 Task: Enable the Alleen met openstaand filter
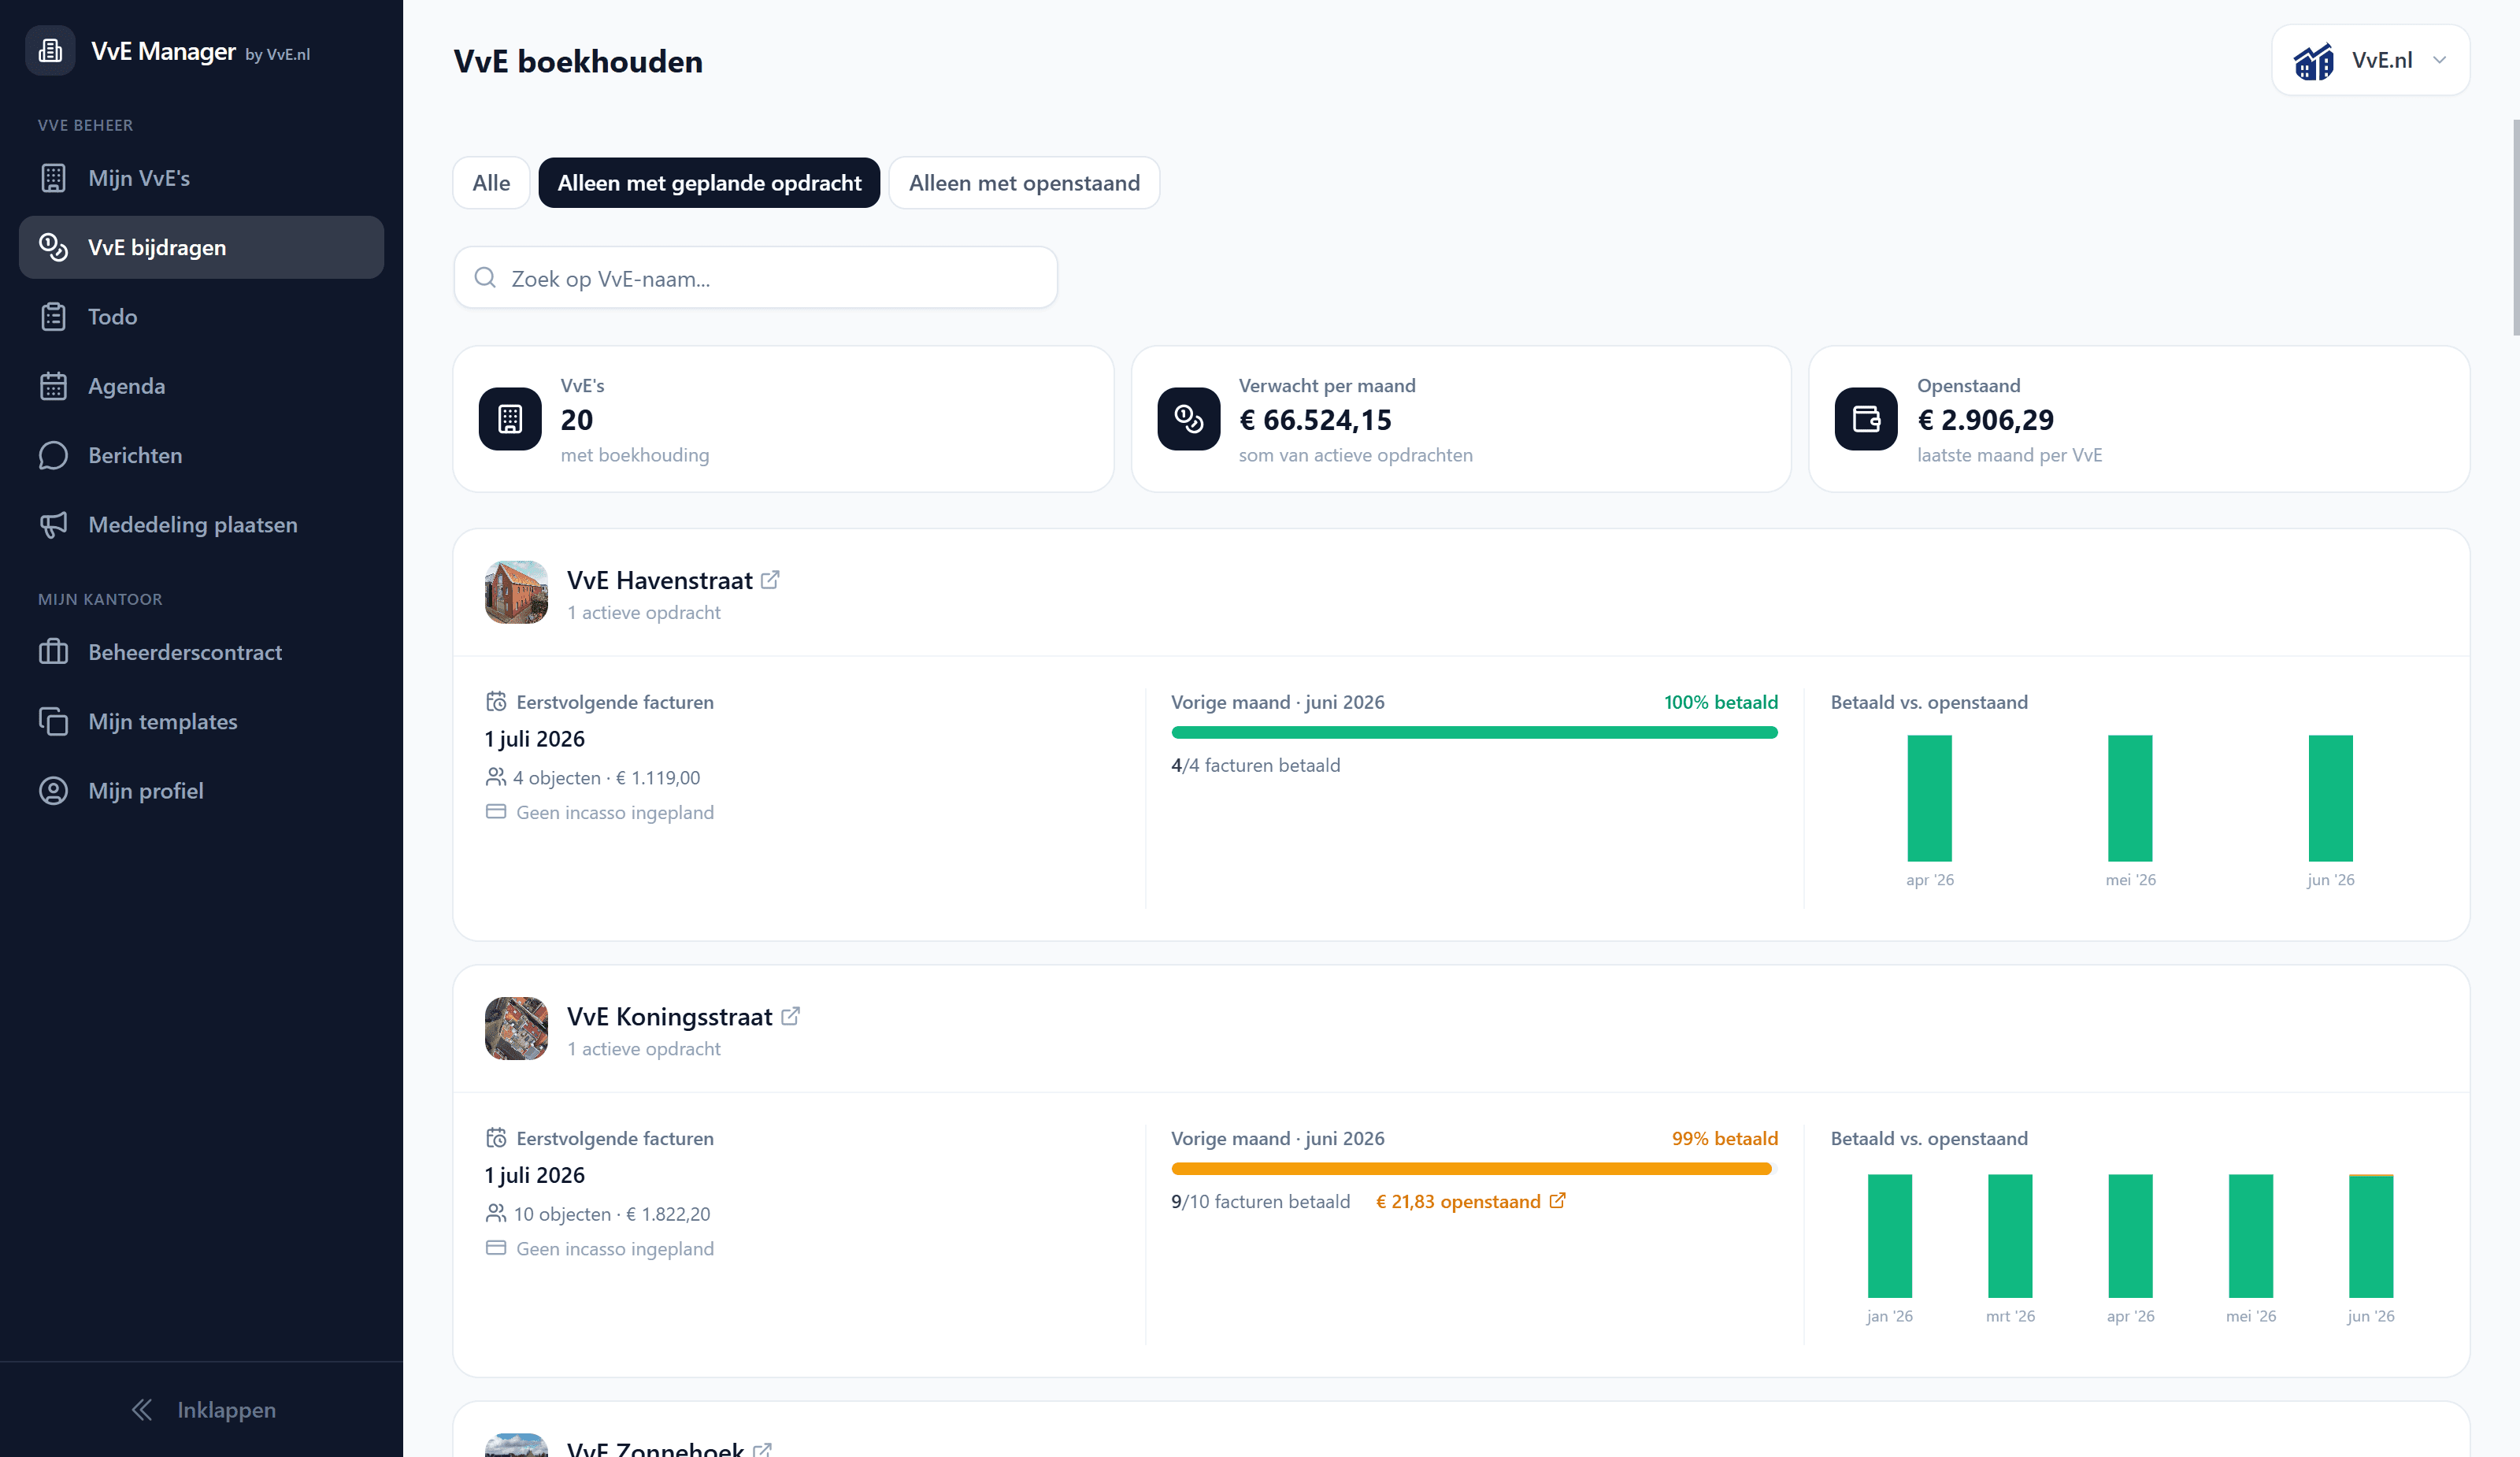1024,183
